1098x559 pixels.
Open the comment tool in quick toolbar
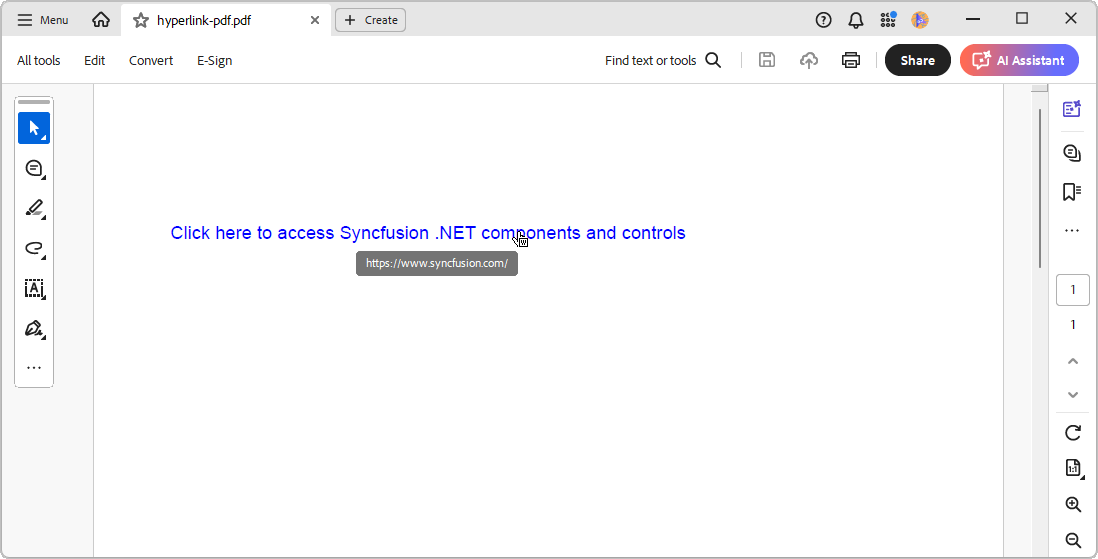(34, 168)
